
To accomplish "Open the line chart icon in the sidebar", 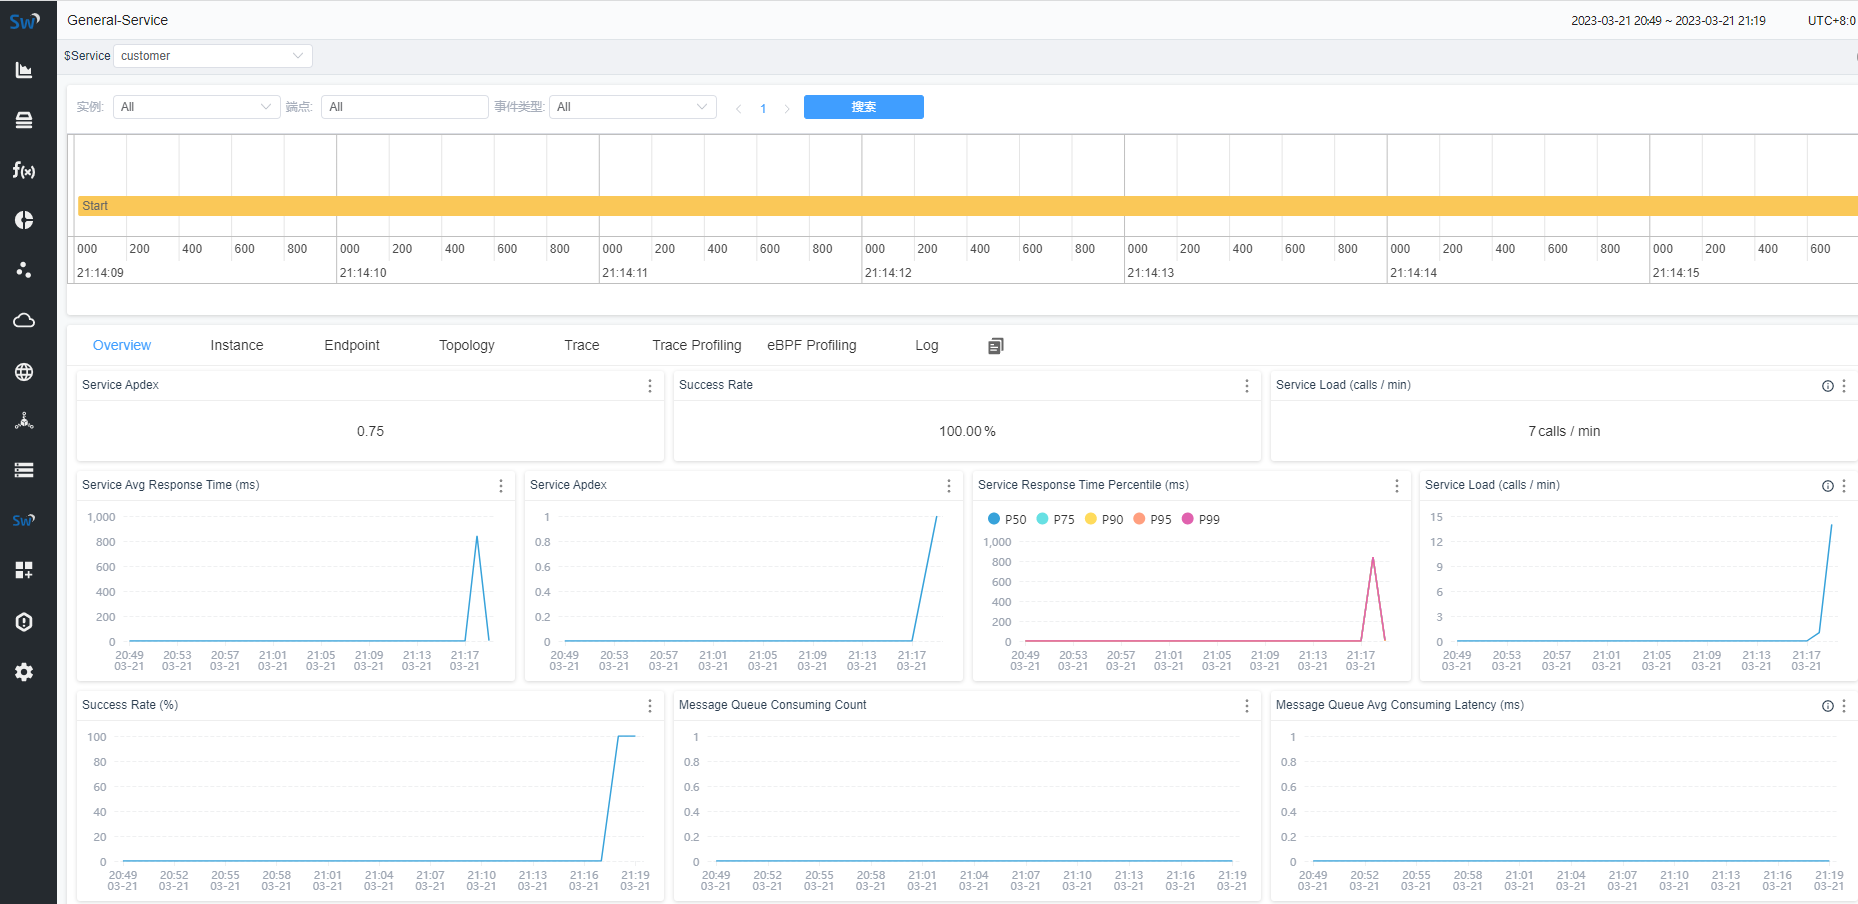I will click(x=24, y=70).
